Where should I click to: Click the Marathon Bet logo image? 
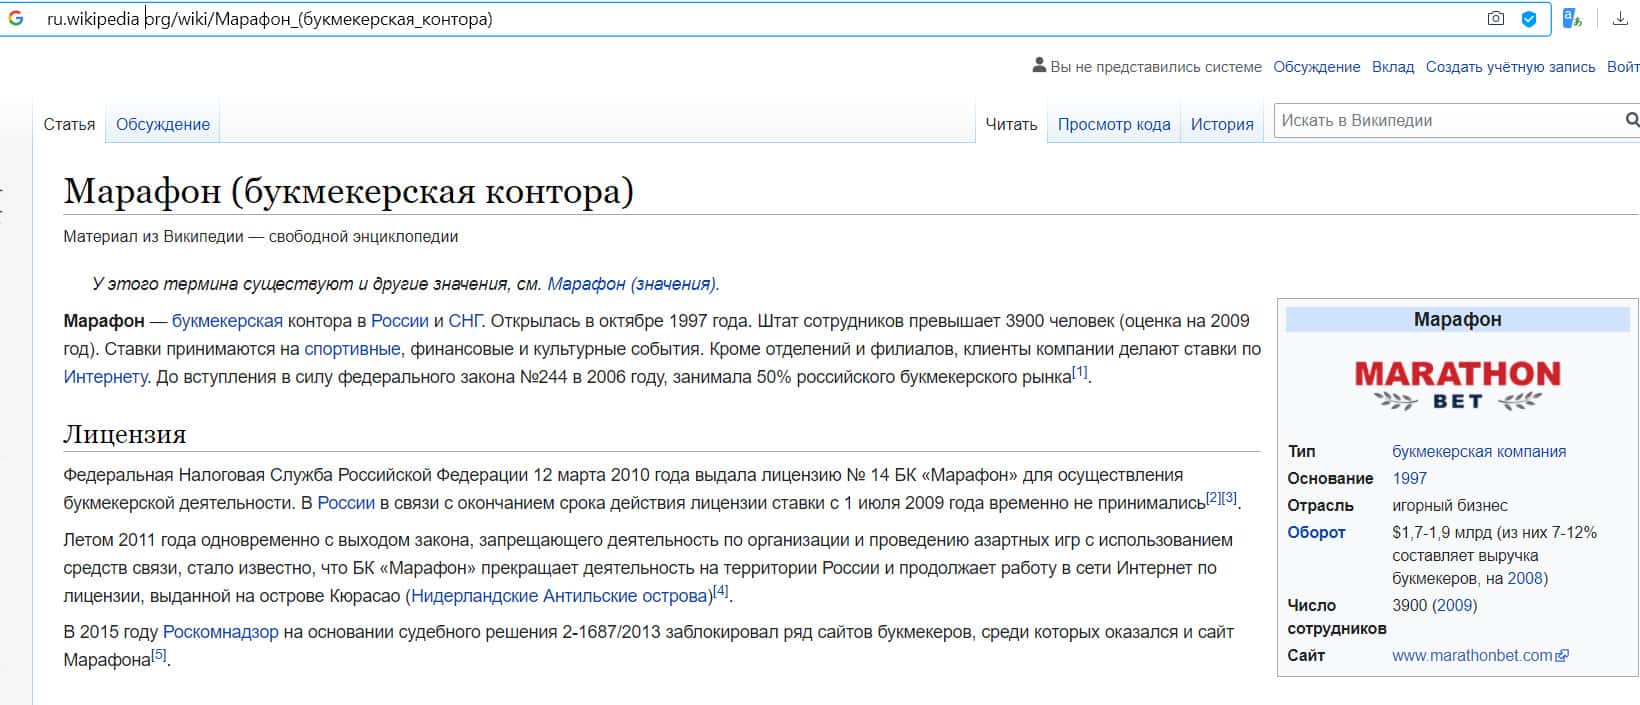[1457, 386]
